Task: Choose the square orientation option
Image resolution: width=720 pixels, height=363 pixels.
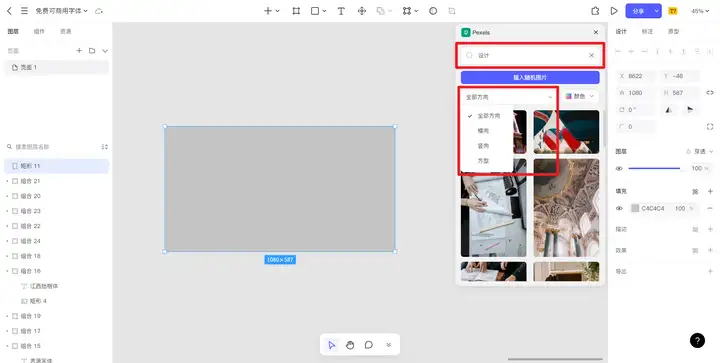Action: coord(487,161)
